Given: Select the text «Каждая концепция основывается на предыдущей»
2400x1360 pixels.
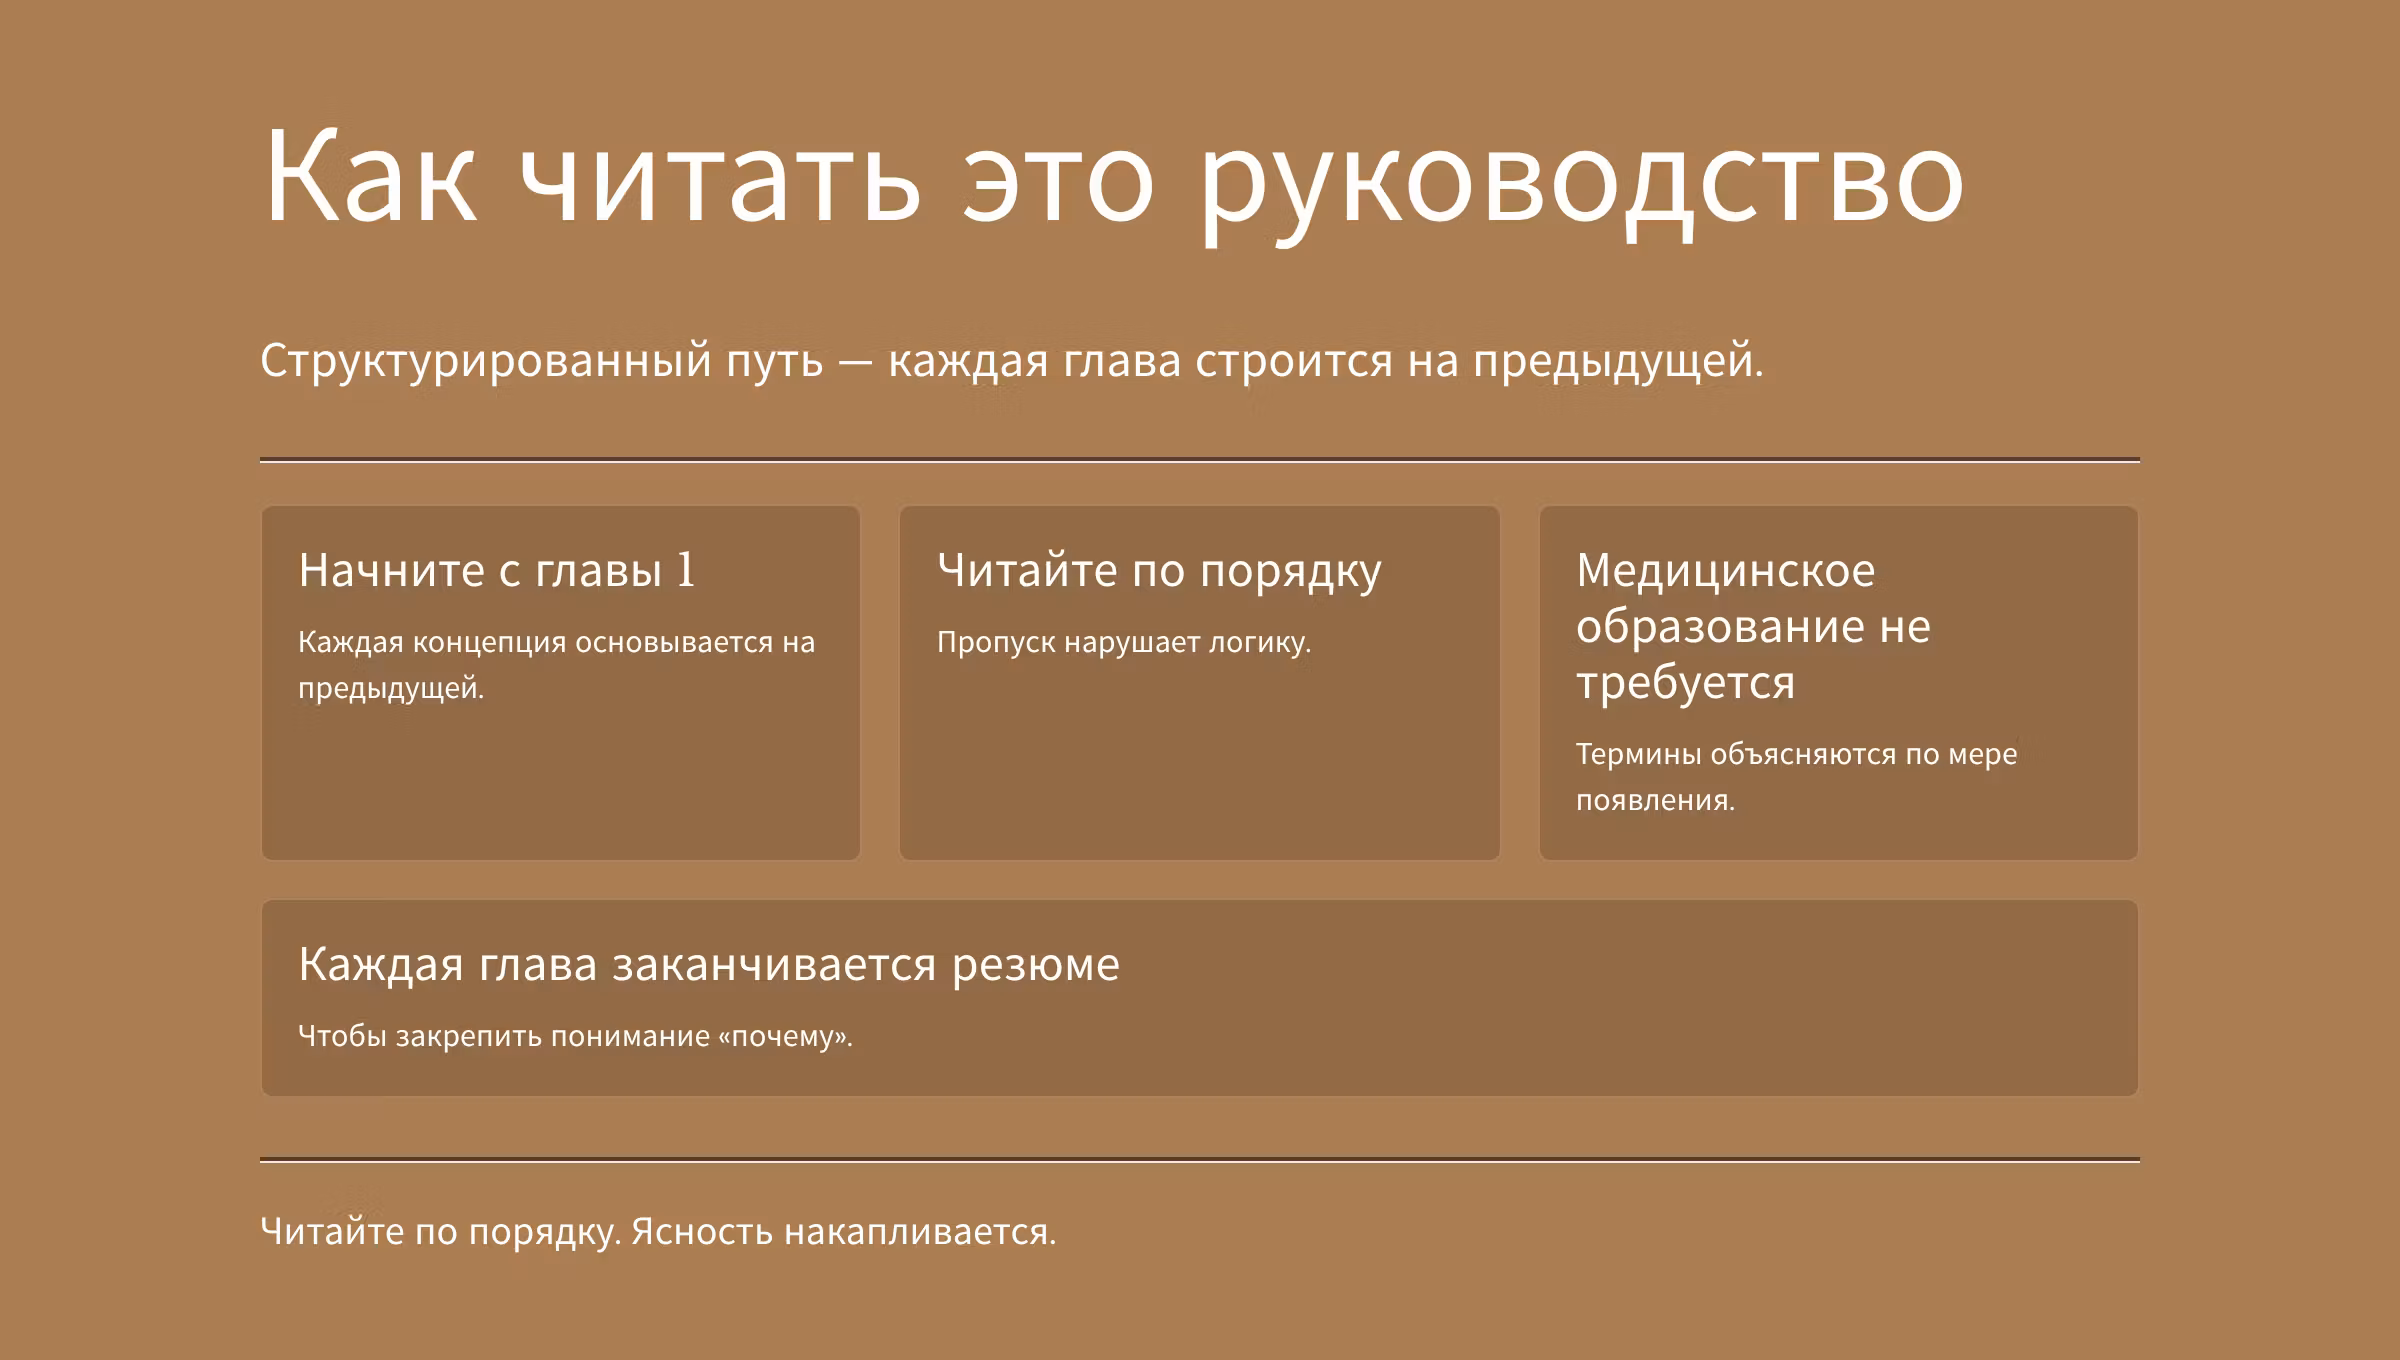Looking at the screenshot, I should pyautogui.click(x=555, y=663).
